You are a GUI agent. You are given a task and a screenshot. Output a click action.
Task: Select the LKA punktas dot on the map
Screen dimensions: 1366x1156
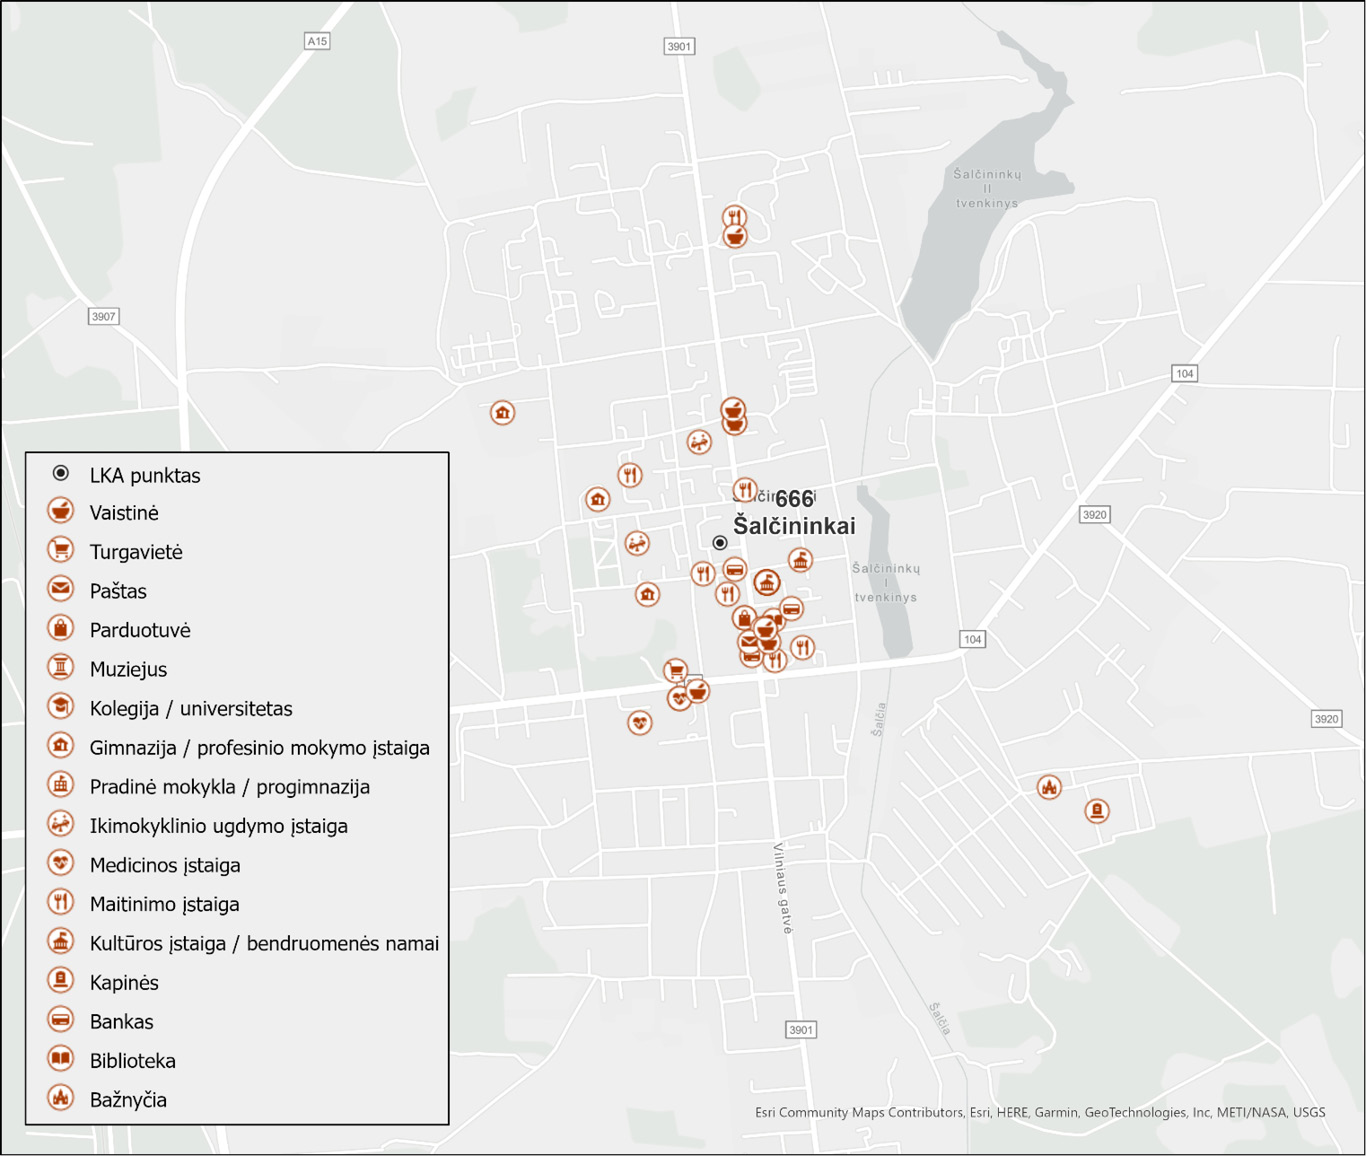pos(720,543)
